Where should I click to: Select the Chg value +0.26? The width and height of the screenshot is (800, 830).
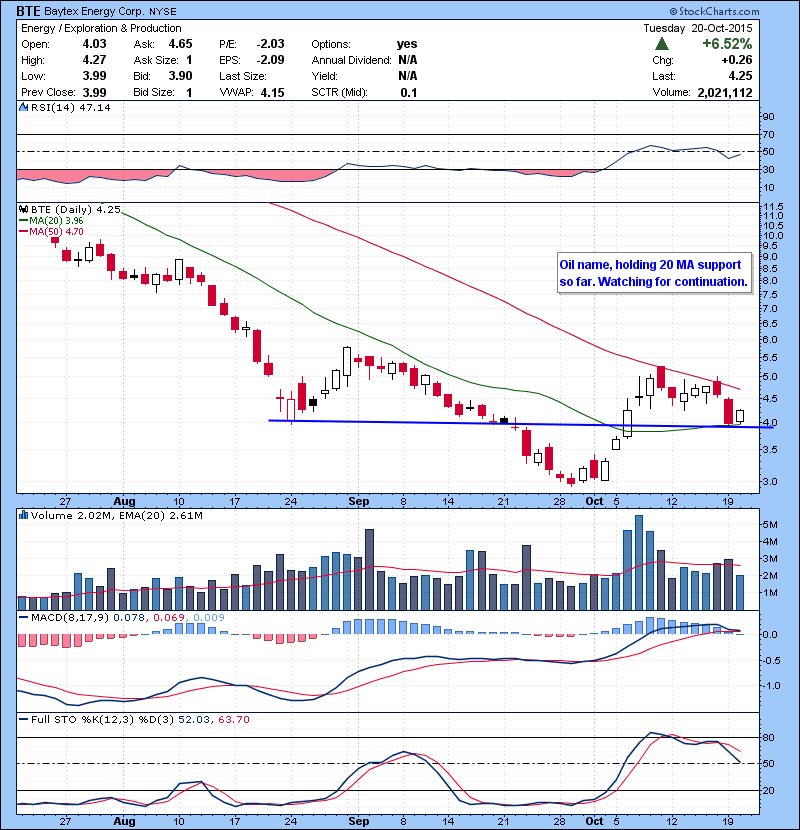(736, 60)
